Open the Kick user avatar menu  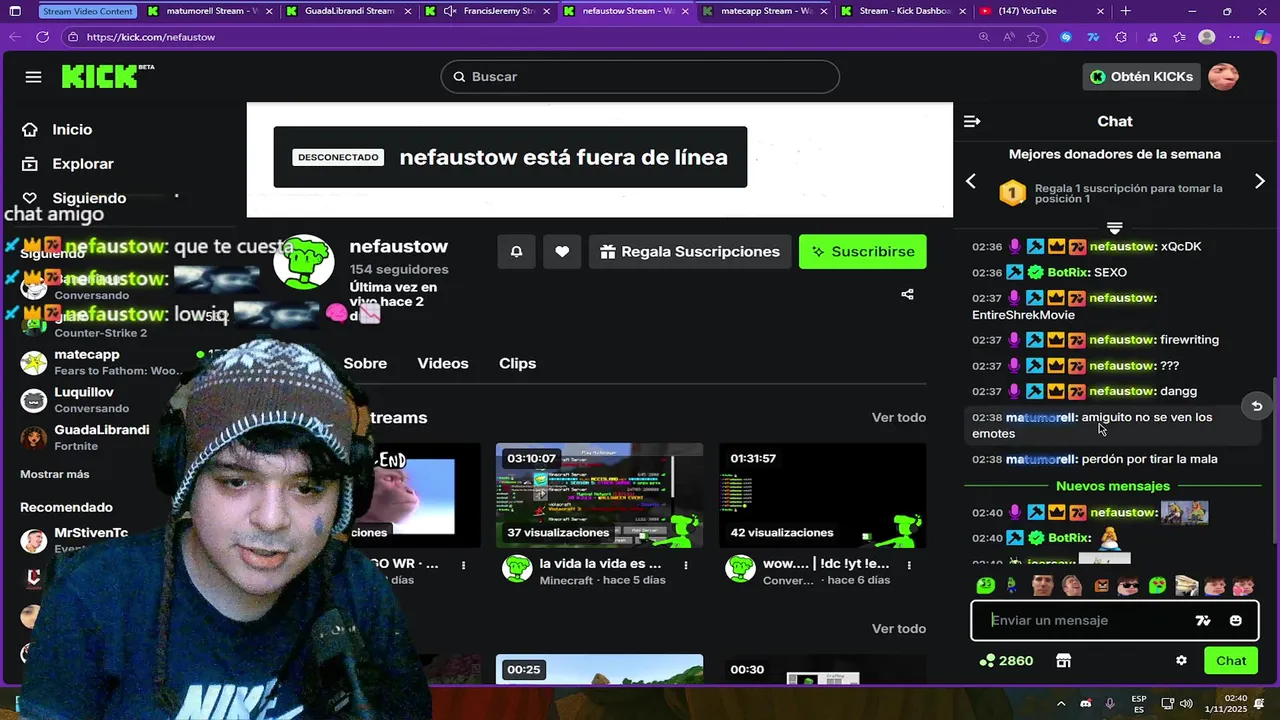click(x=1223, y=77)
